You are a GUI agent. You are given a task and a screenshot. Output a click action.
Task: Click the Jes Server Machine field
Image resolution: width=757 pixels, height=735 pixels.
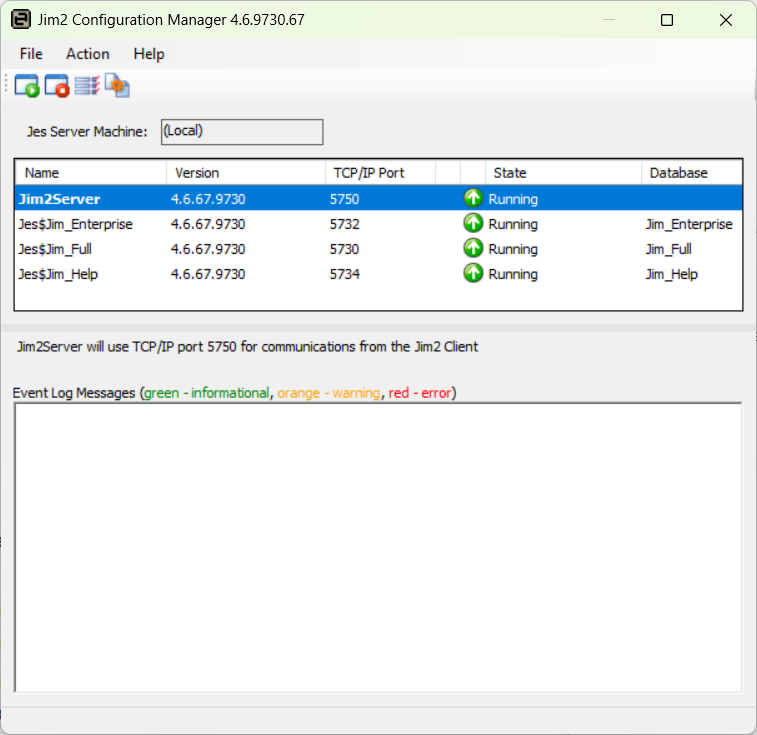tap(241, 132)
